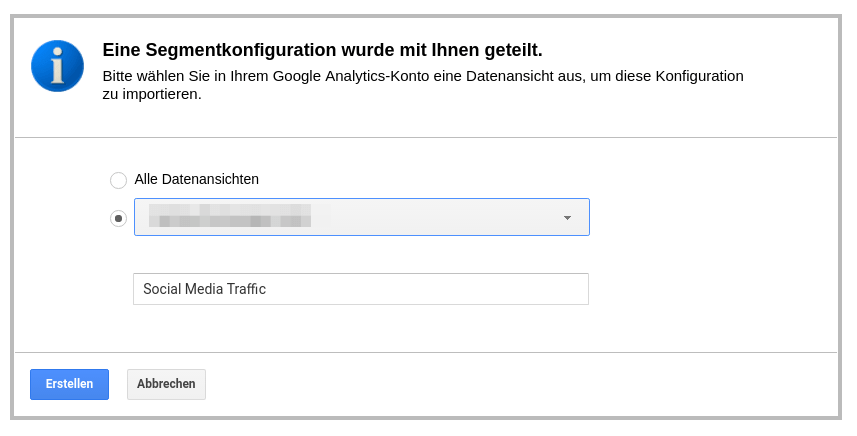Open the data view dropdown list
This screenshot has height=436, width=857.
(x=361, y=217)
